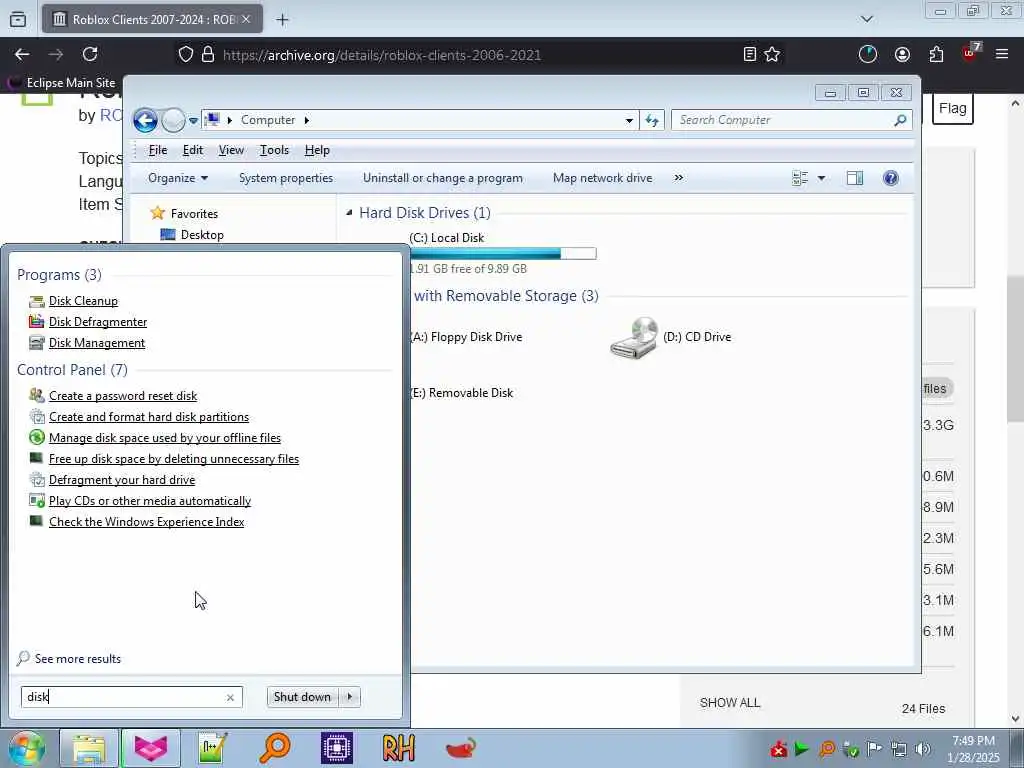Image resolution: width=1024 pixels, height=768 pixels.
Task: Open the purple chip taskbar app
Action: pyautogui.click(x=337, y=748)
